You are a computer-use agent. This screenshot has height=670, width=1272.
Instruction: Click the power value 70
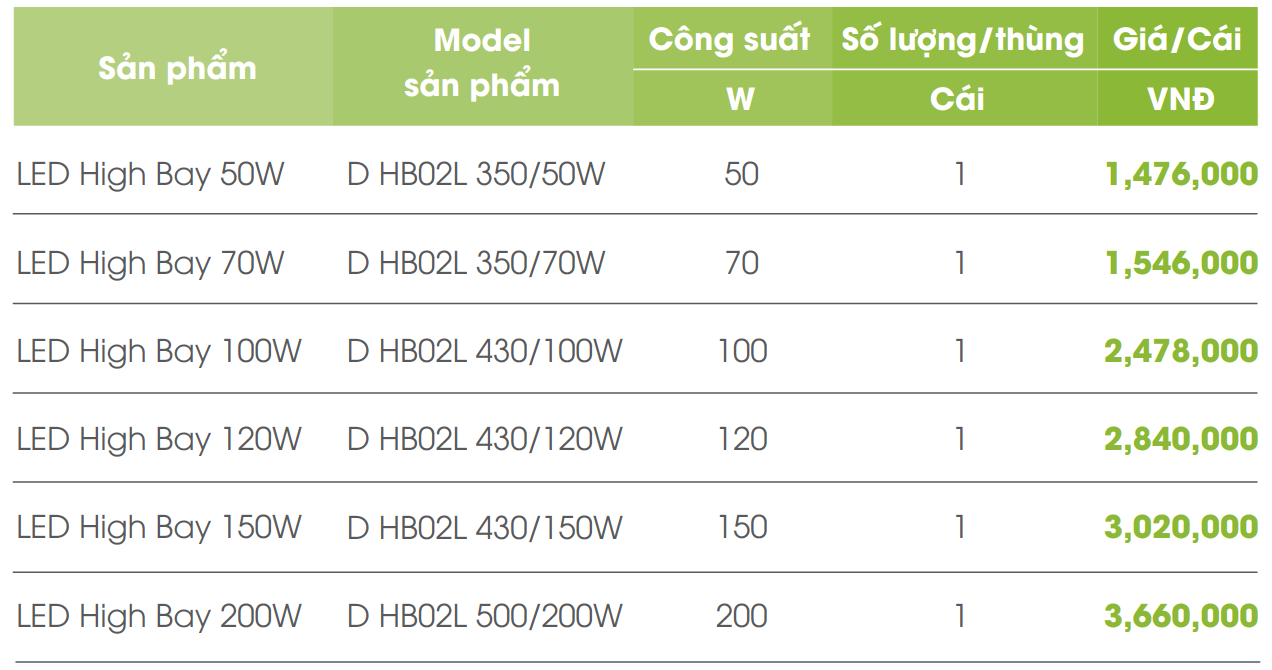pyautogui.click(x=742, y=263)
